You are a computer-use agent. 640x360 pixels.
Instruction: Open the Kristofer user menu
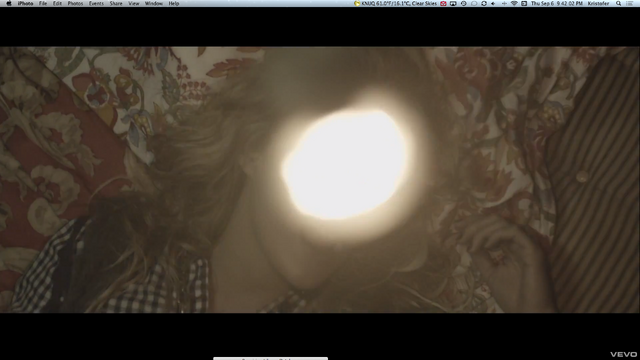(x=598, y=3)
